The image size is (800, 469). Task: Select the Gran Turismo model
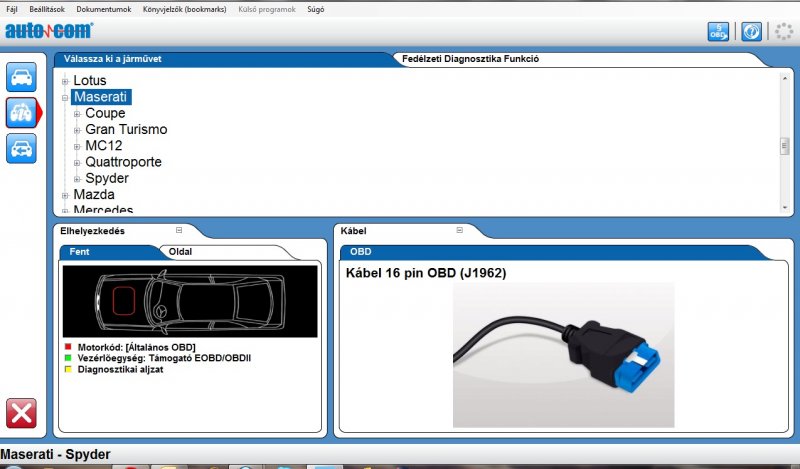click(126, 130)
